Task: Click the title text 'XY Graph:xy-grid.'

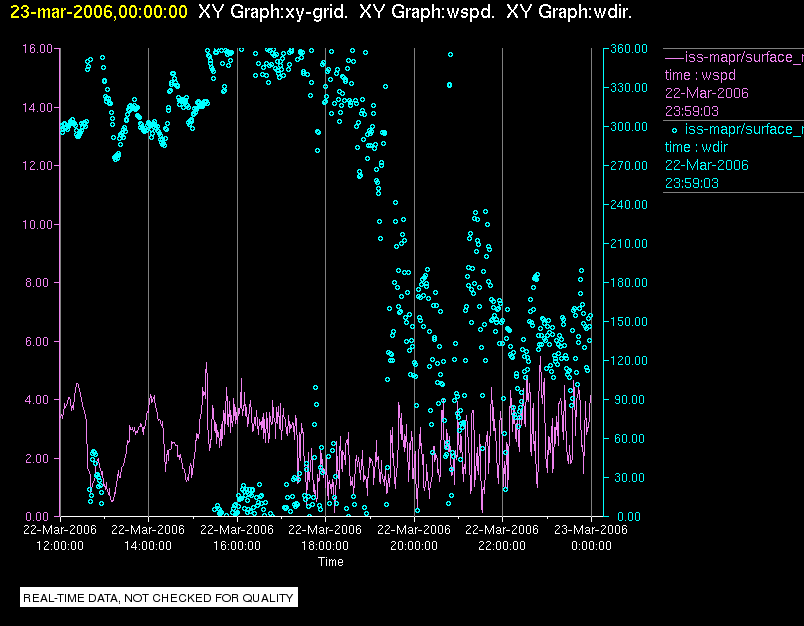Action: [x=273, y=12]
